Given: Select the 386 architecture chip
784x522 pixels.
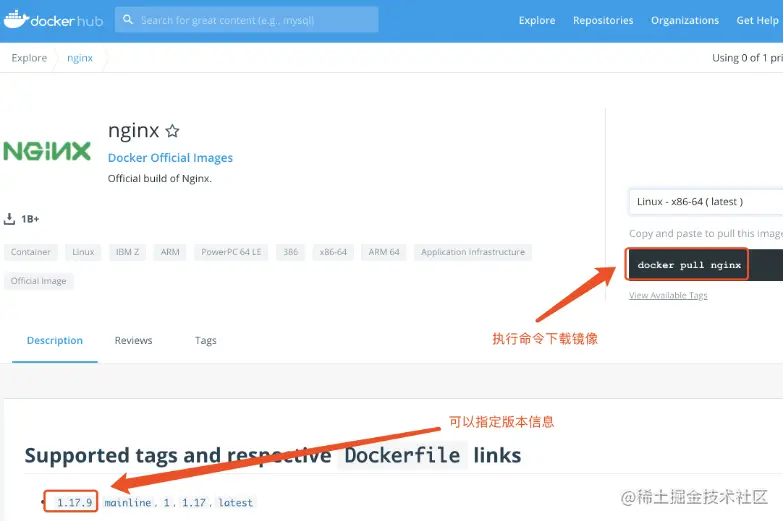Looking at the screenshot, I should coord(290,252).
